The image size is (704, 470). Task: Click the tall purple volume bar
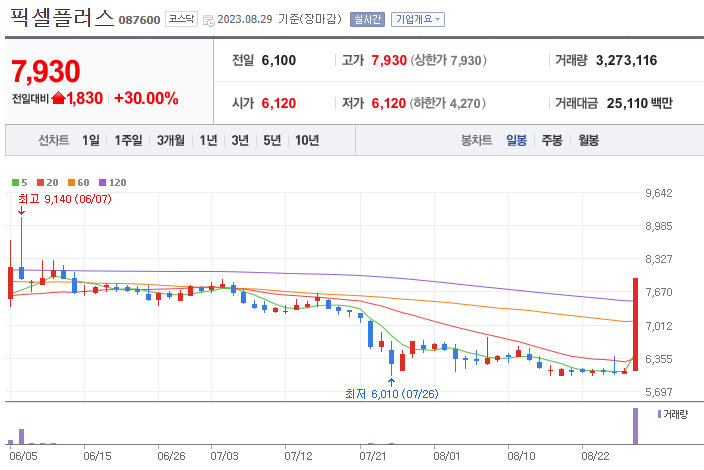pyautogui.click(x=635, y=426)
